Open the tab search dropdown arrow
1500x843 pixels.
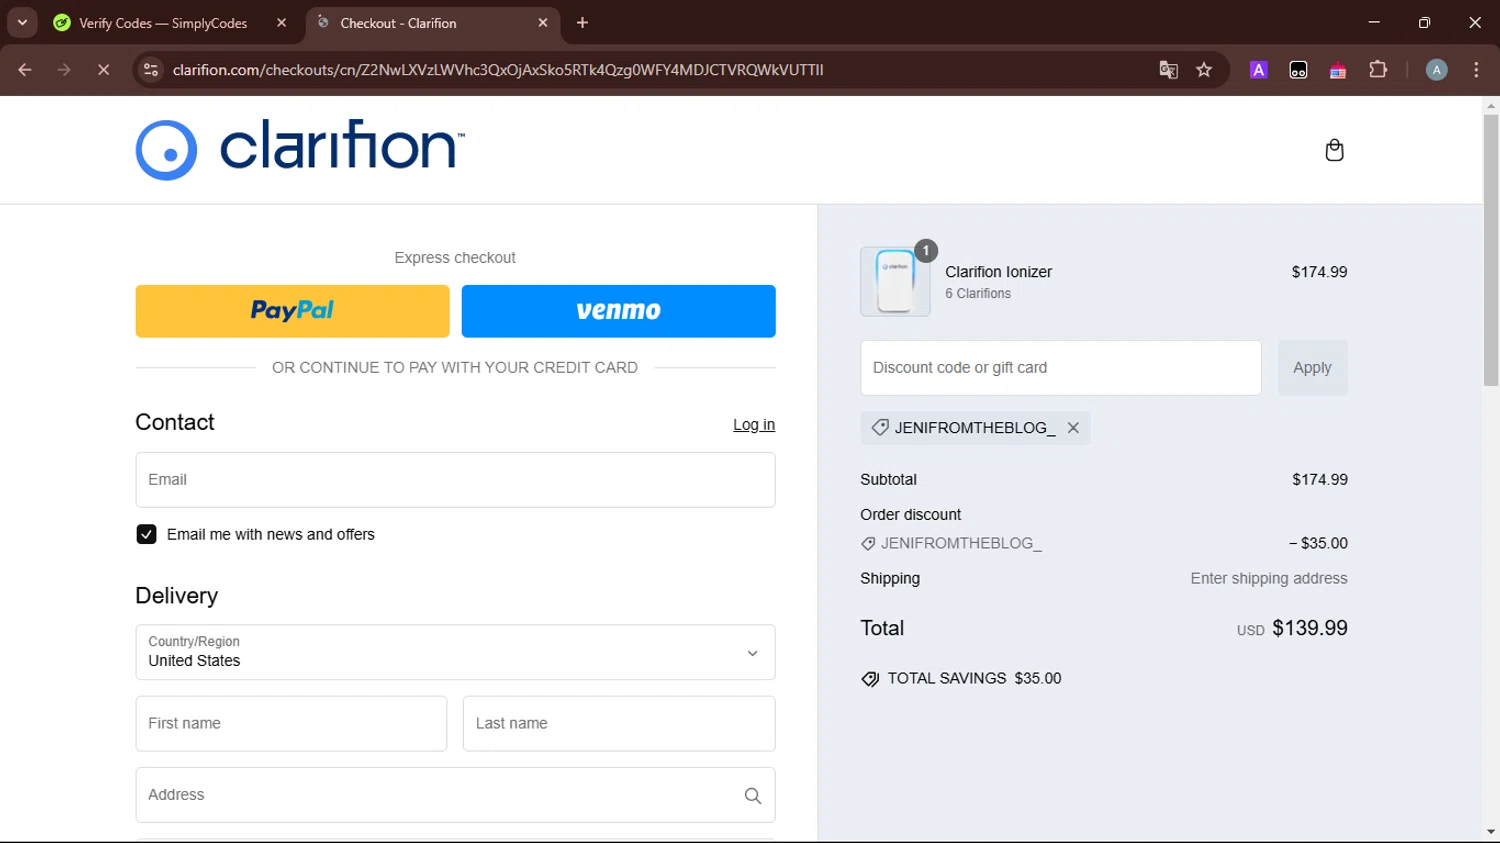[22, 23]
